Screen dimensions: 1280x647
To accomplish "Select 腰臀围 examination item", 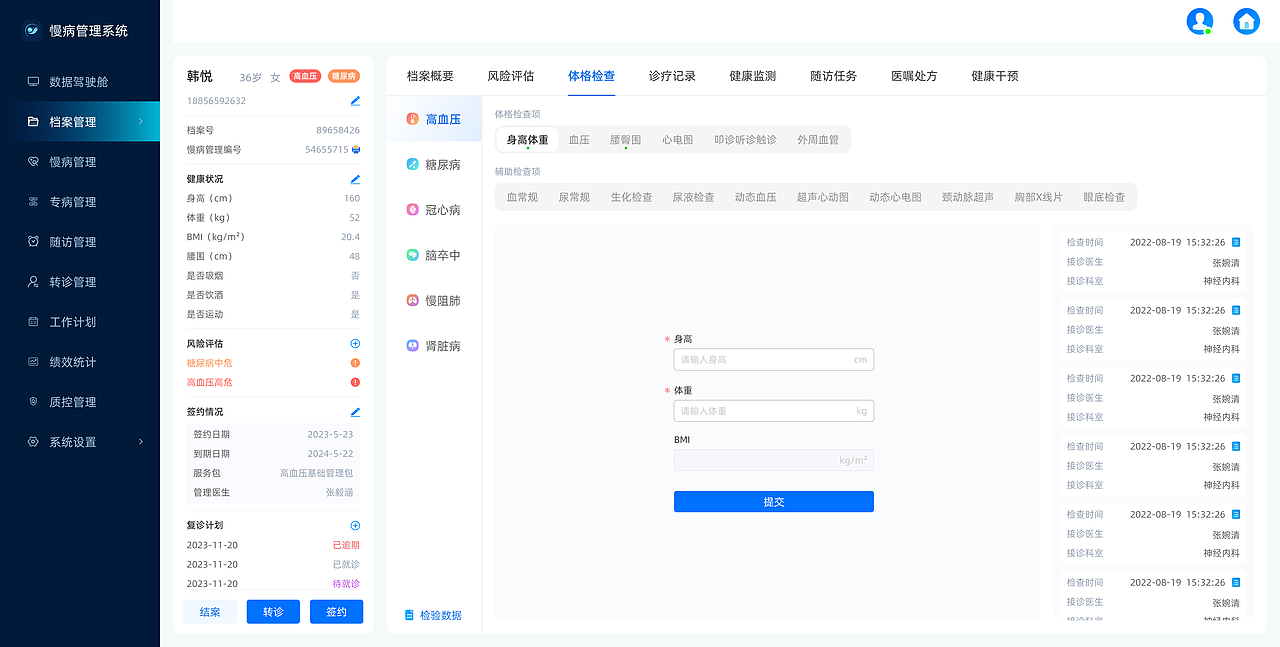I will pyautogui.click(x=626, y=140).
